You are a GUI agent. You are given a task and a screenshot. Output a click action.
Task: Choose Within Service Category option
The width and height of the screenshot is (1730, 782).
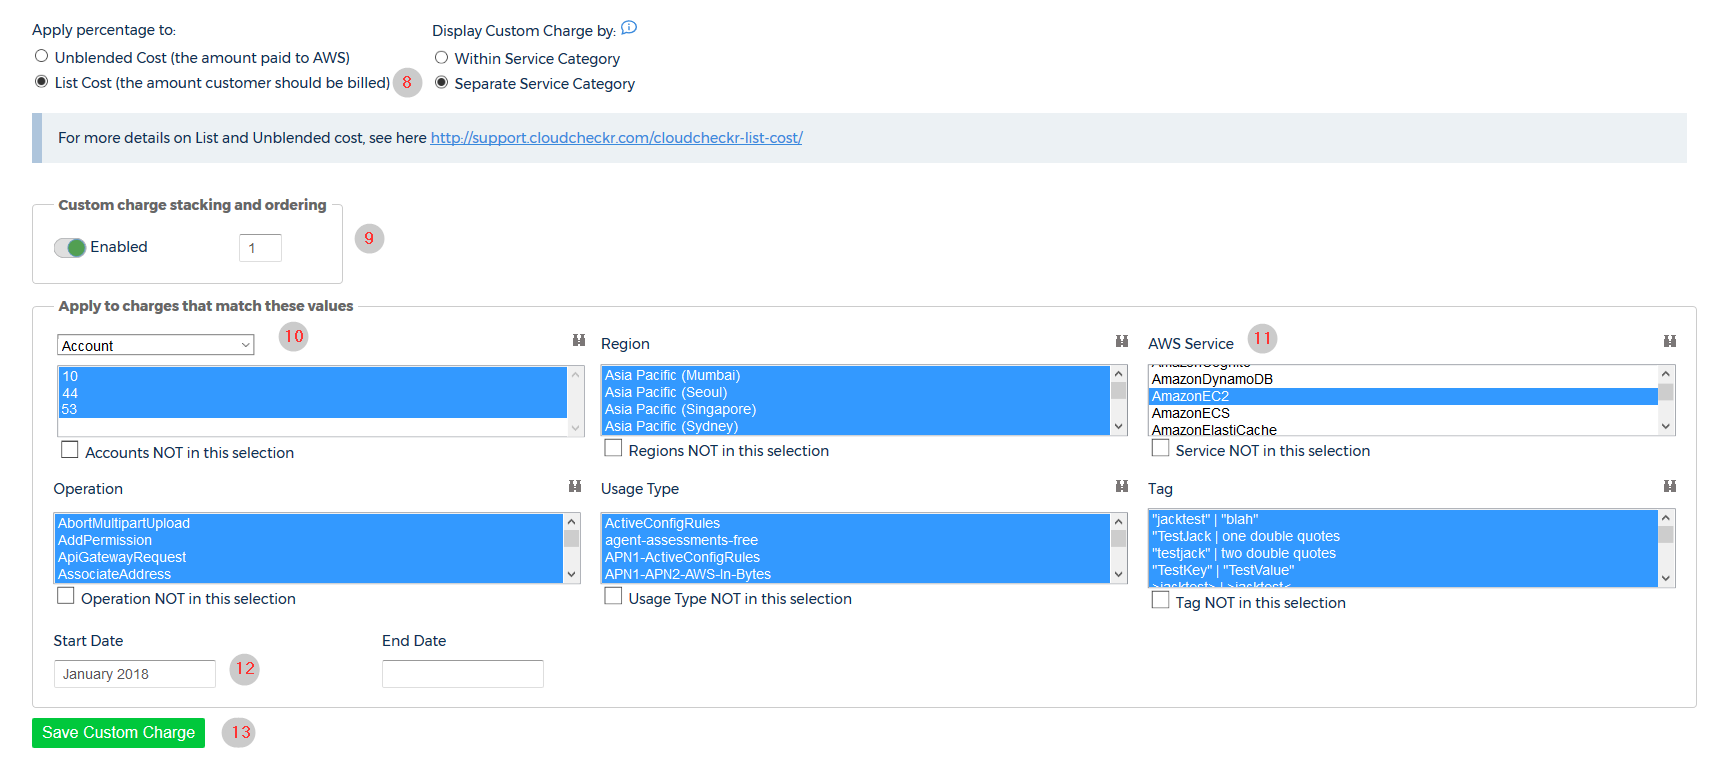(x=441, y=57)
